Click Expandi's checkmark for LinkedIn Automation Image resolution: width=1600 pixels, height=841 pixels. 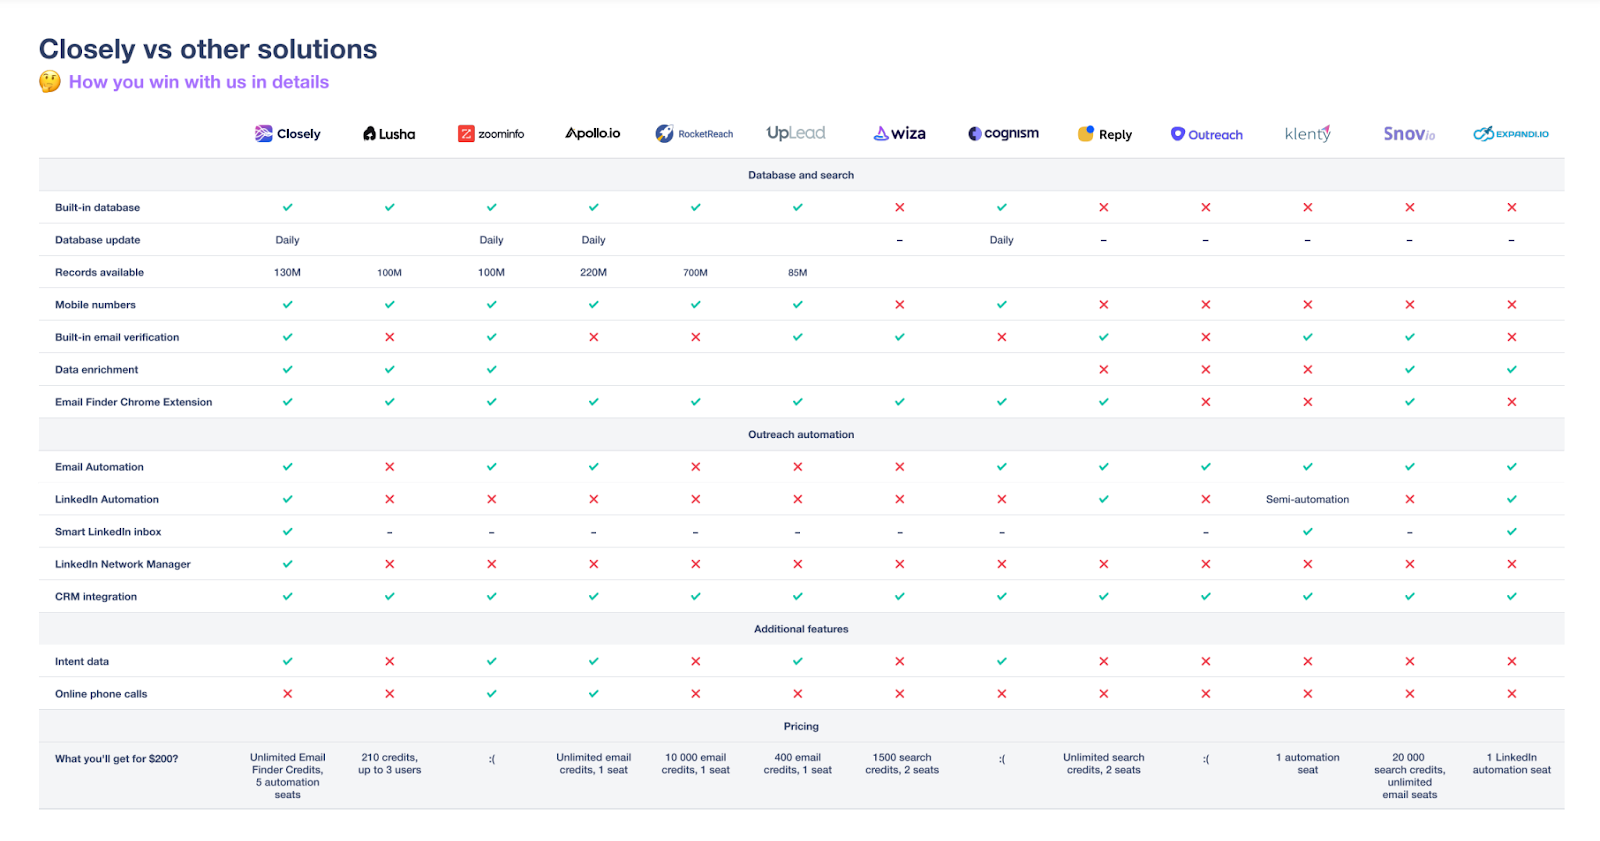(x=1512, y=499)
